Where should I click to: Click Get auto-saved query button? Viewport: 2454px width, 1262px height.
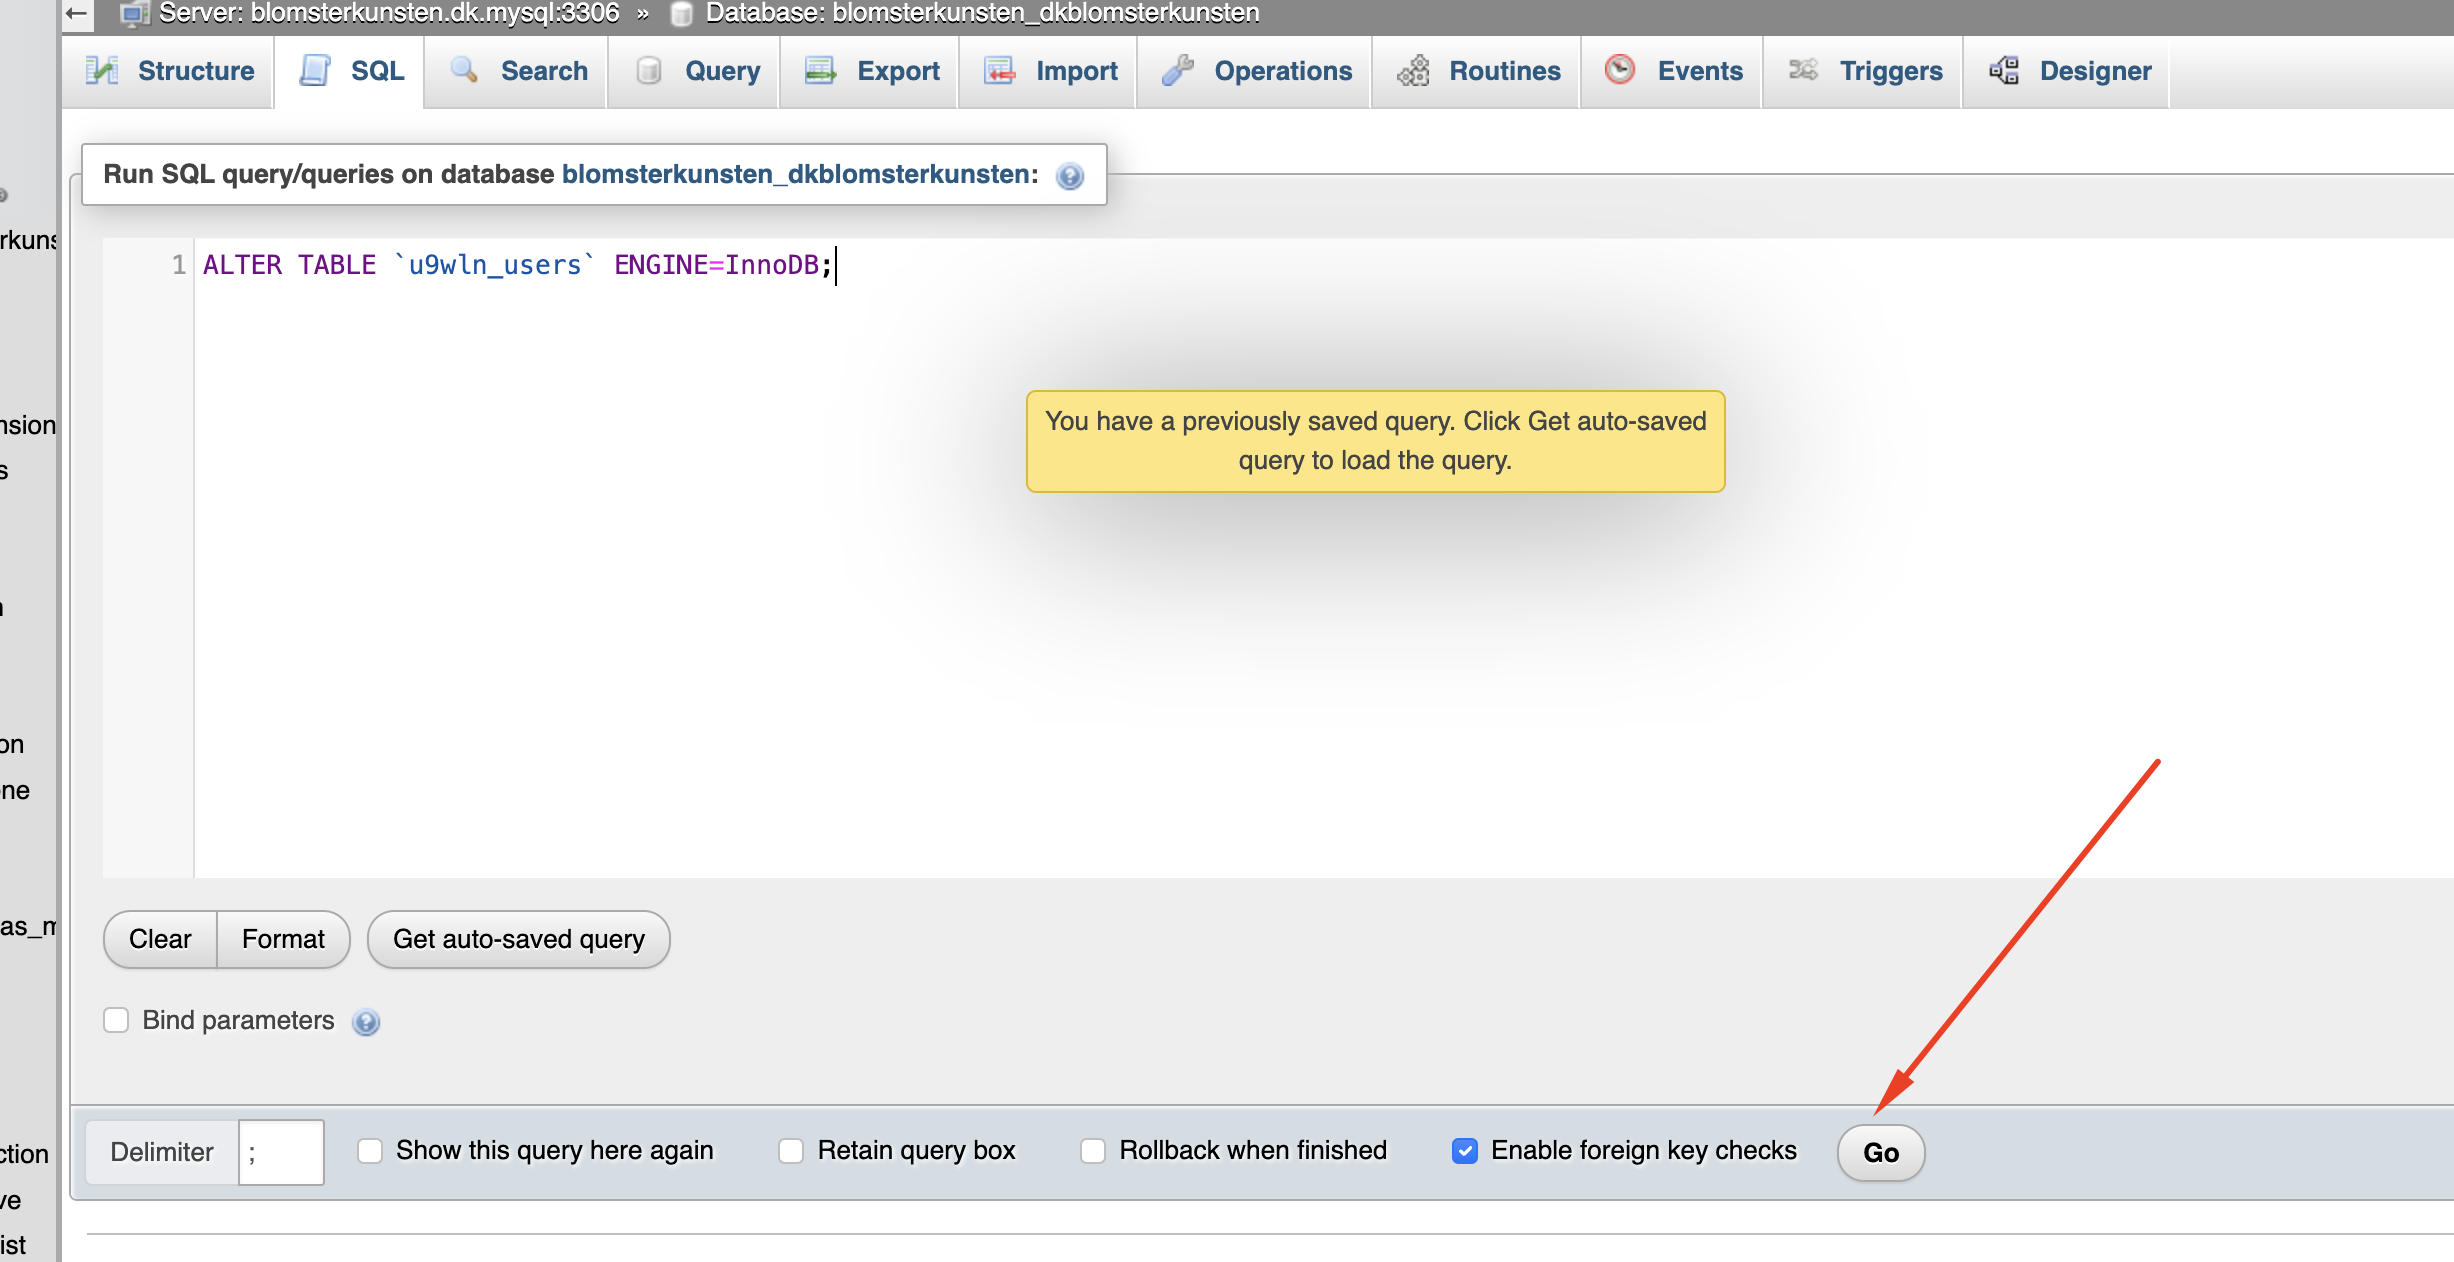[518, 939]
